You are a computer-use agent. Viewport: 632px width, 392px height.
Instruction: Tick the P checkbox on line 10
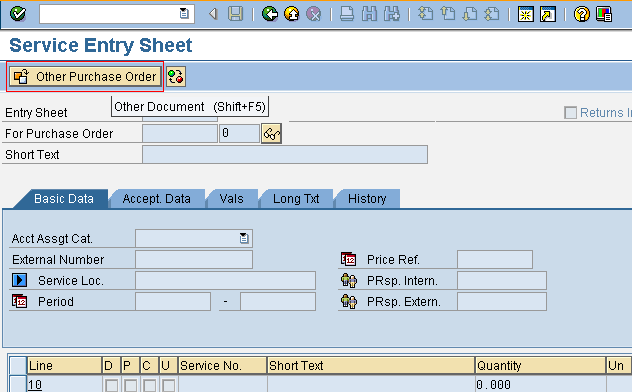[x=130, y=386]
